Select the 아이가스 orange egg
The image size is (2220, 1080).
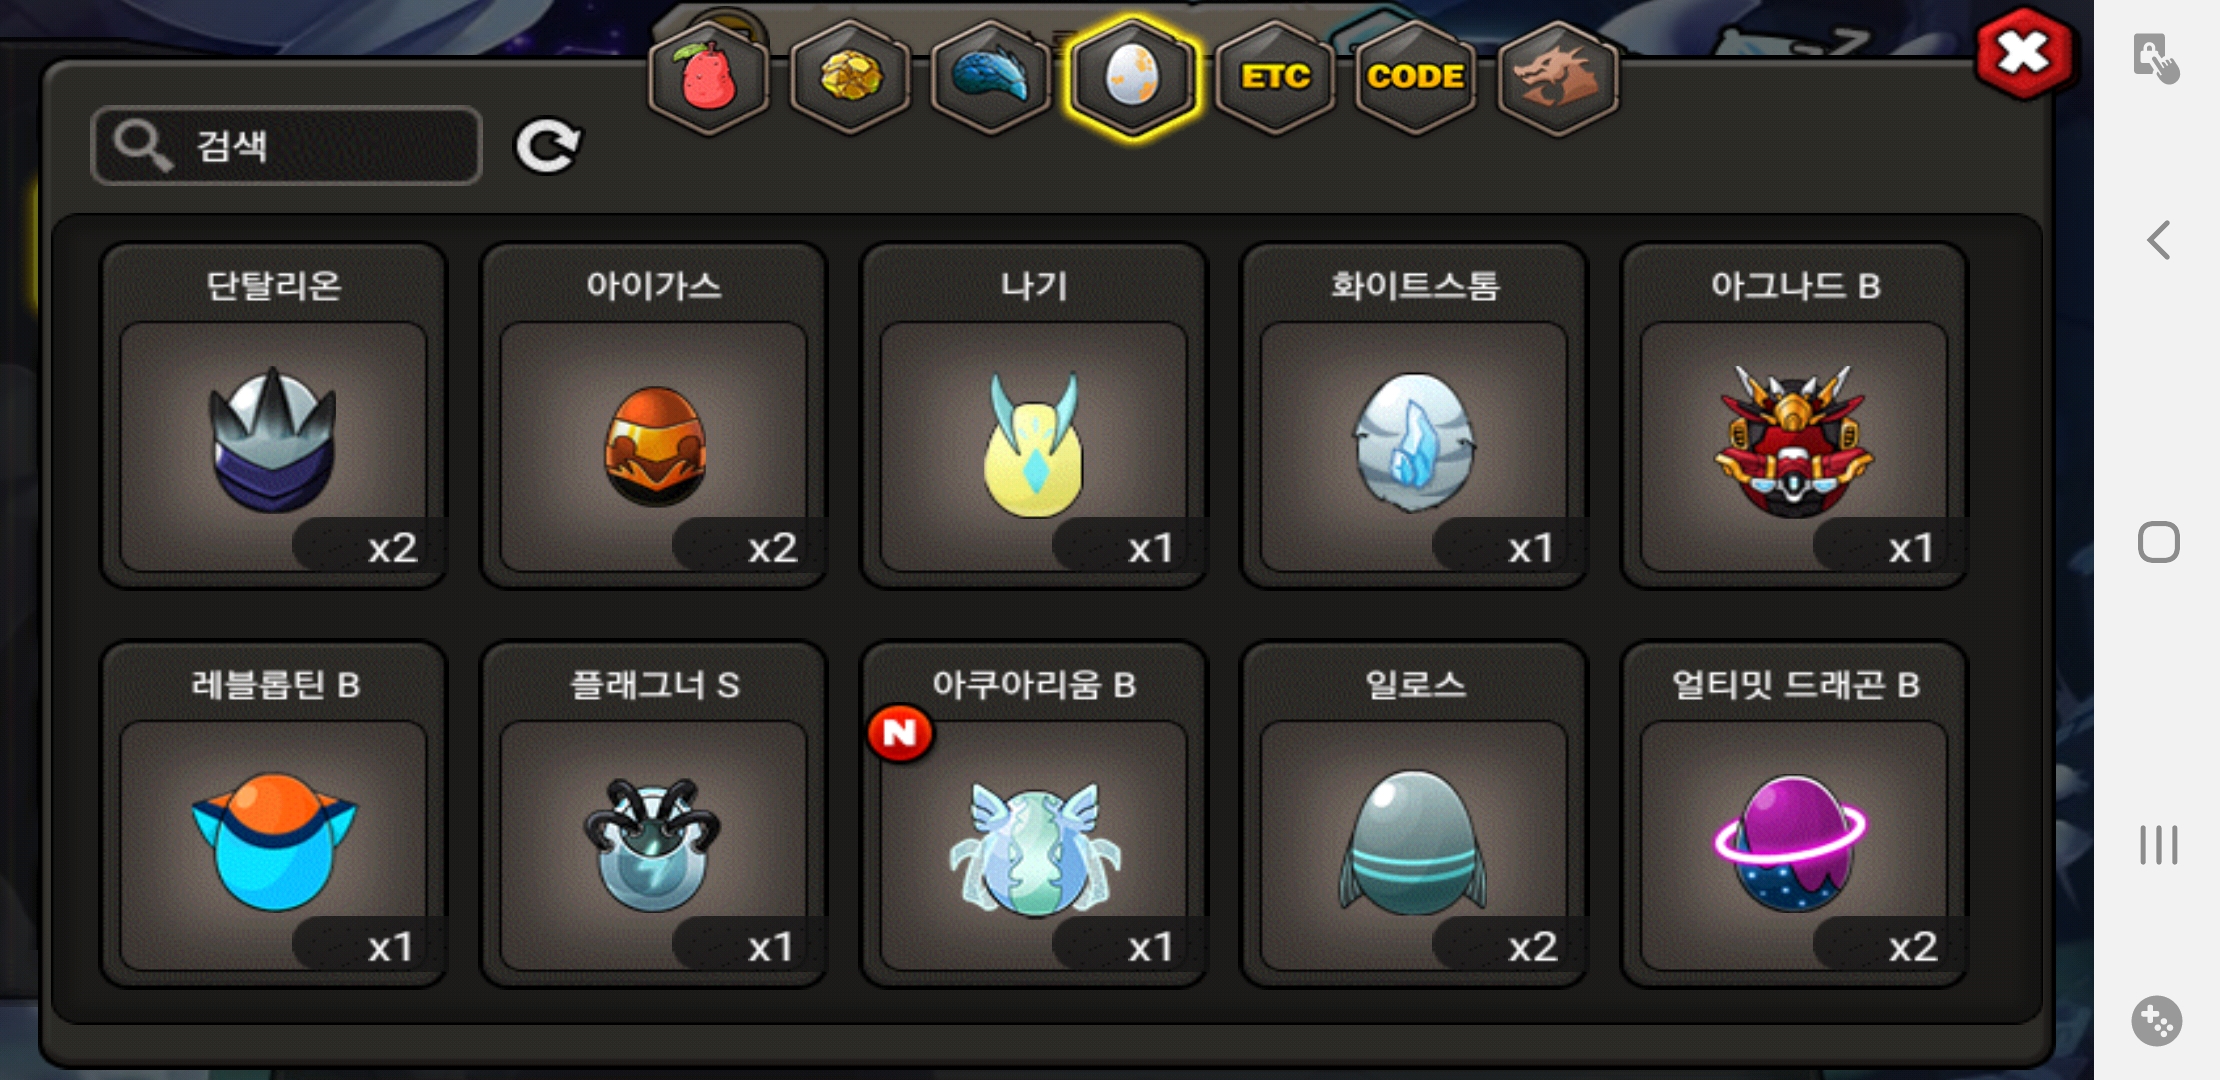pos(653,415)
